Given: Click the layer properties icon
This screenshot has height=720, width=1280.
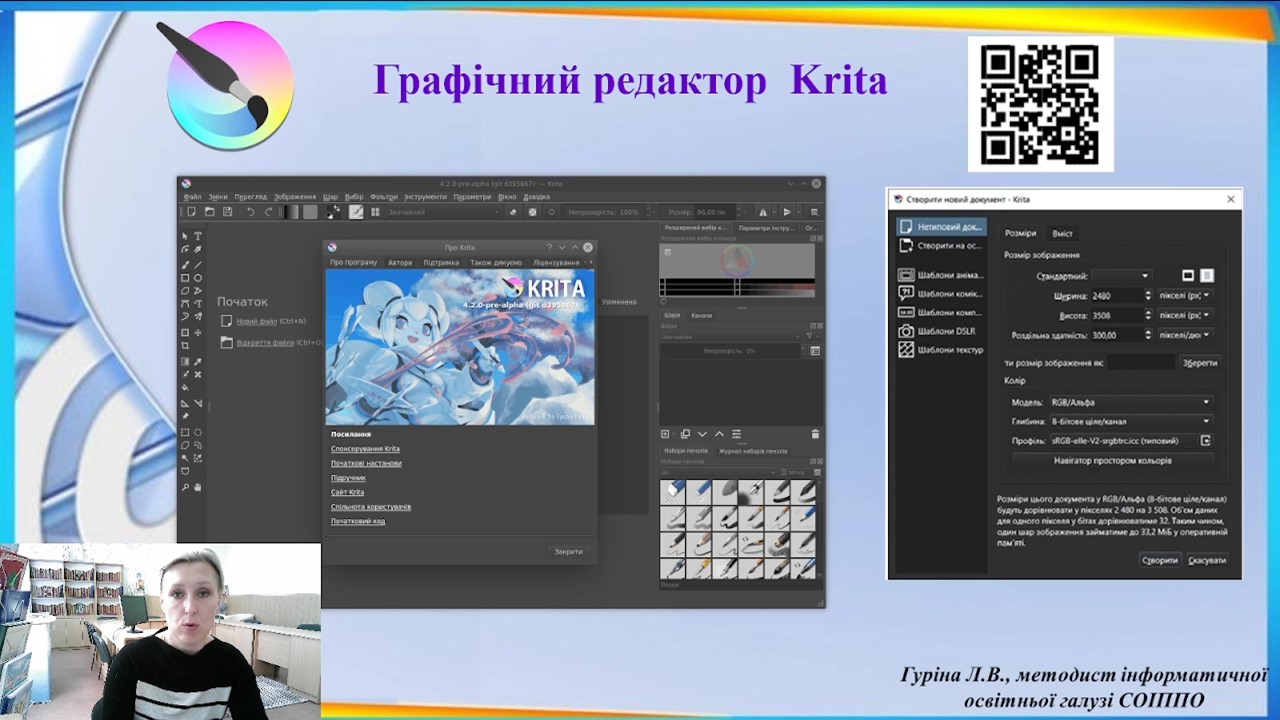Looking at the screenshot, I should tap(736, 434).
